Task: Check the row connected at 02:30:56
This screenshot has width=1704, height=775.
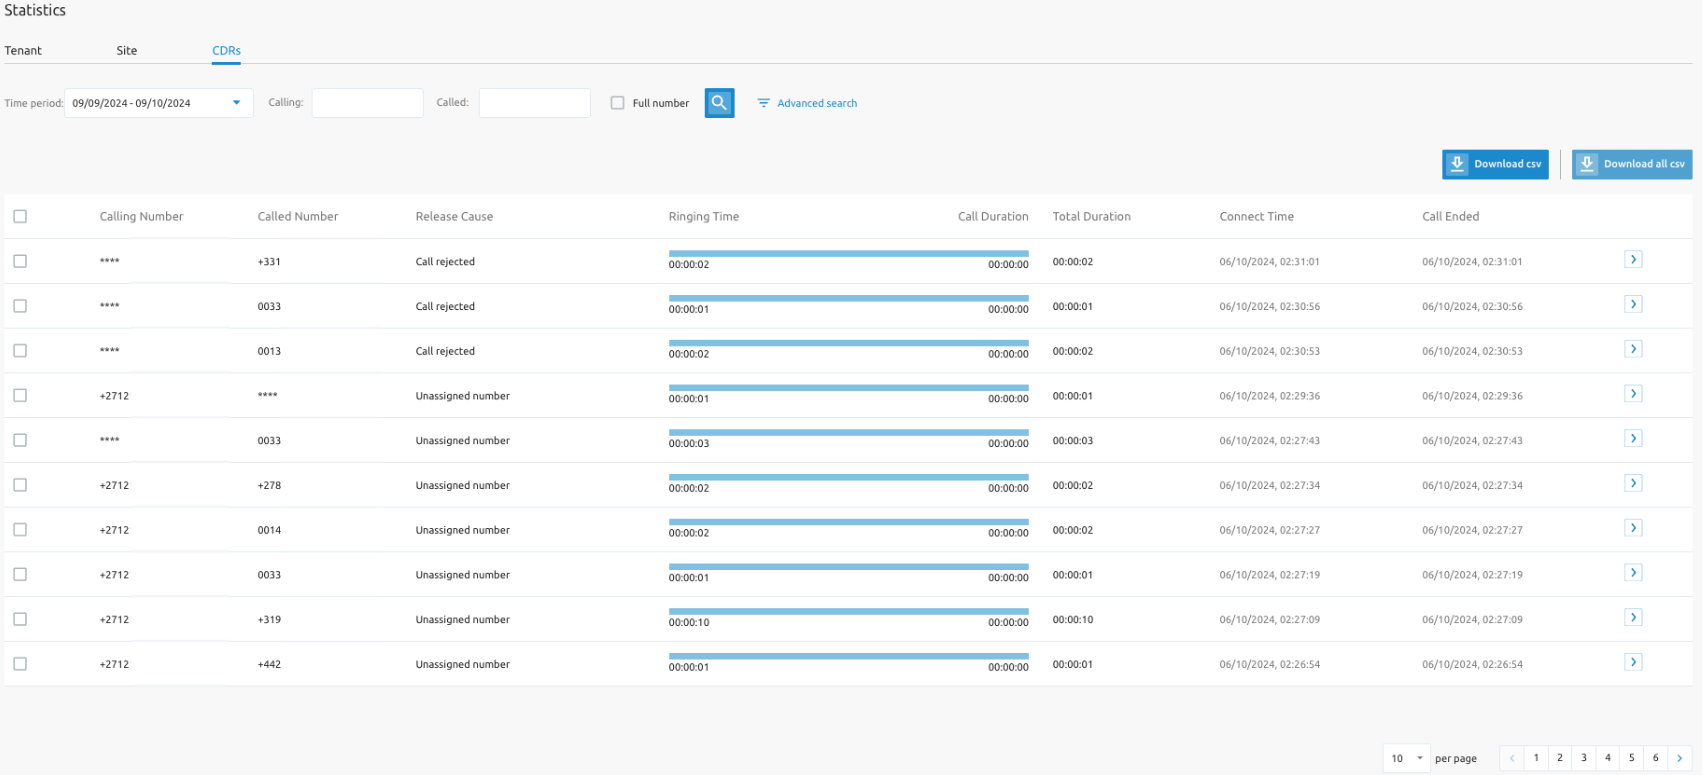Action: tap(20, 306)
